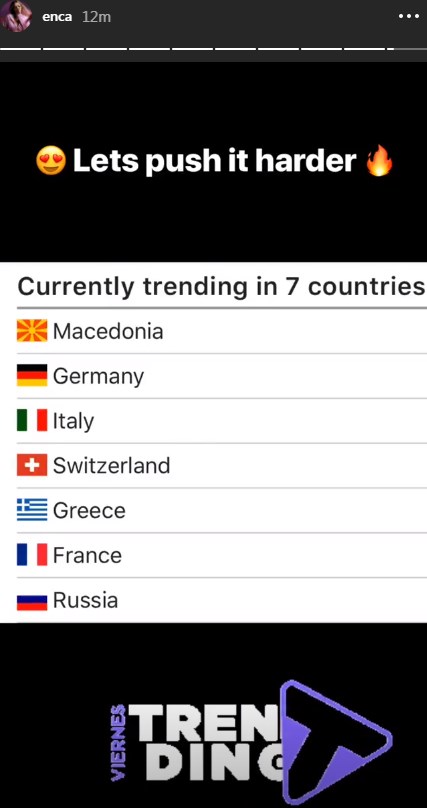Tap the enca username
The width and height of the screenshot is (427, 808).
[57, 17]
